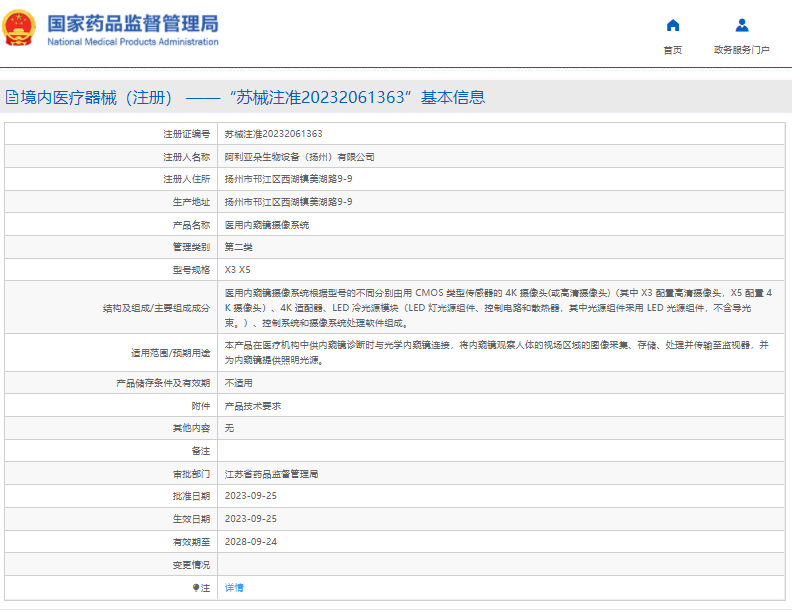Select effective date in 生效日期 row
The height and width of the screenshot is (610, 792).
point(251,519)
